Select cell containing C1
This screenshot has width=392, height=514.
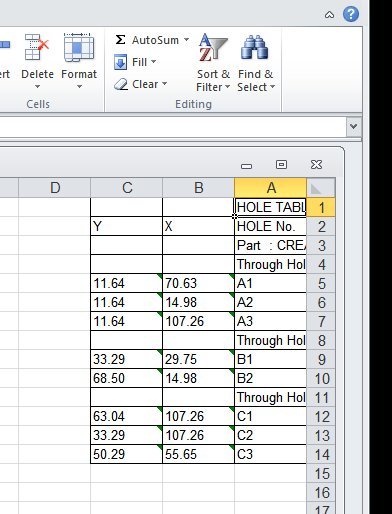[270, 416]
